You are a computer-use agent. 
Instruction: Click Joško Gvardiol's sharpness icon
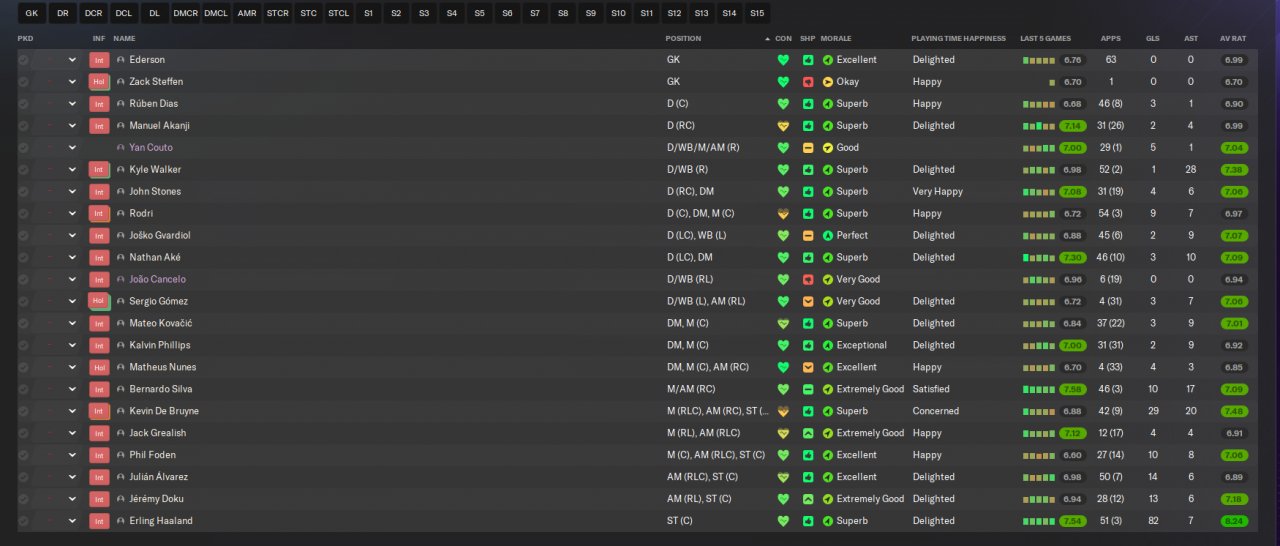pos(807,236)
